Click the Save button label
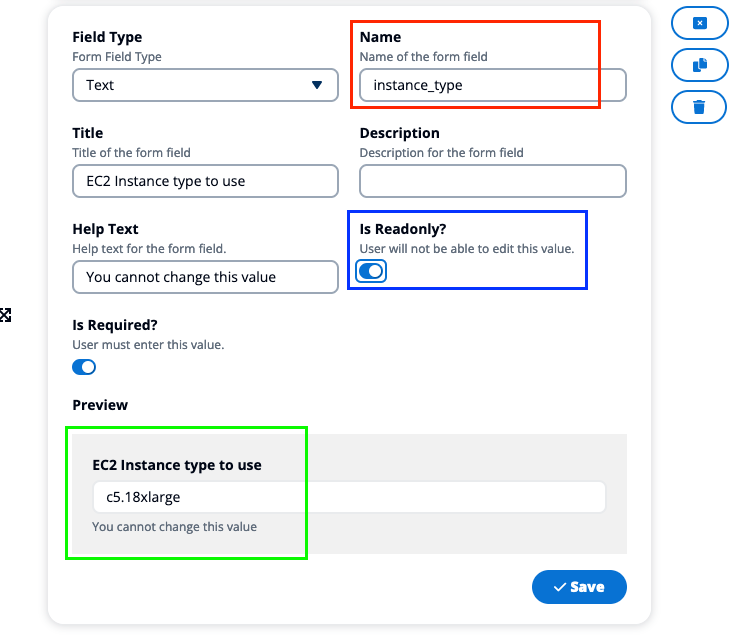This screenshot has height=636, width=747. tap(587, 587)
